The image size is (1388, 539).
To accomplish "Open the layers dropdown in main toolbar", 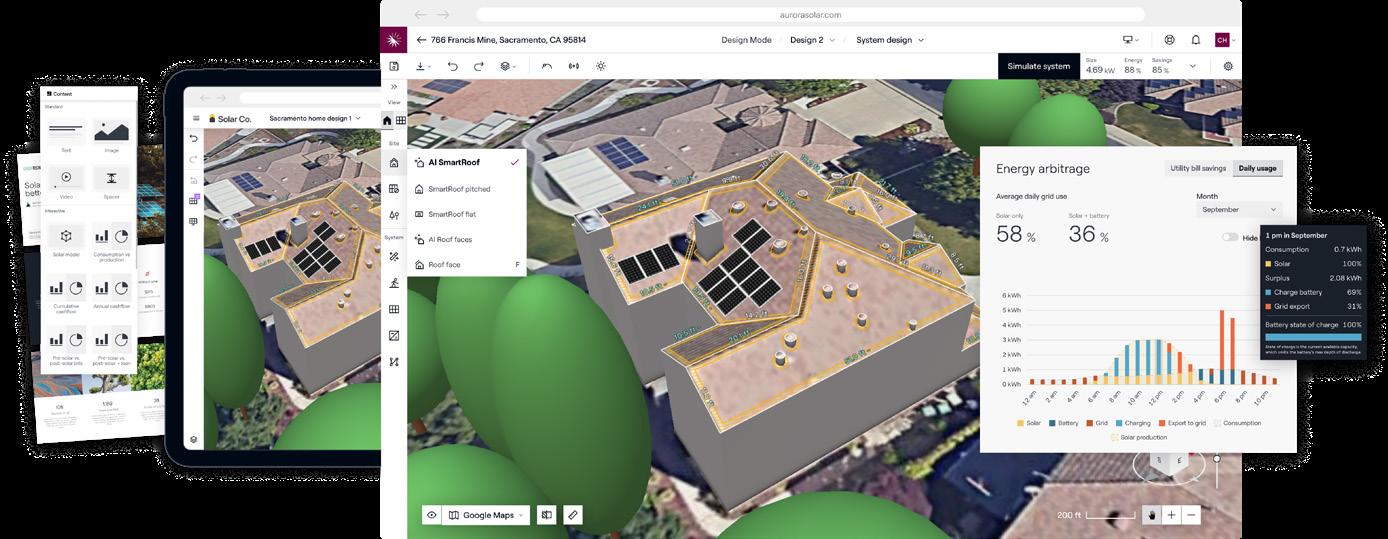I will pos(509,66).
